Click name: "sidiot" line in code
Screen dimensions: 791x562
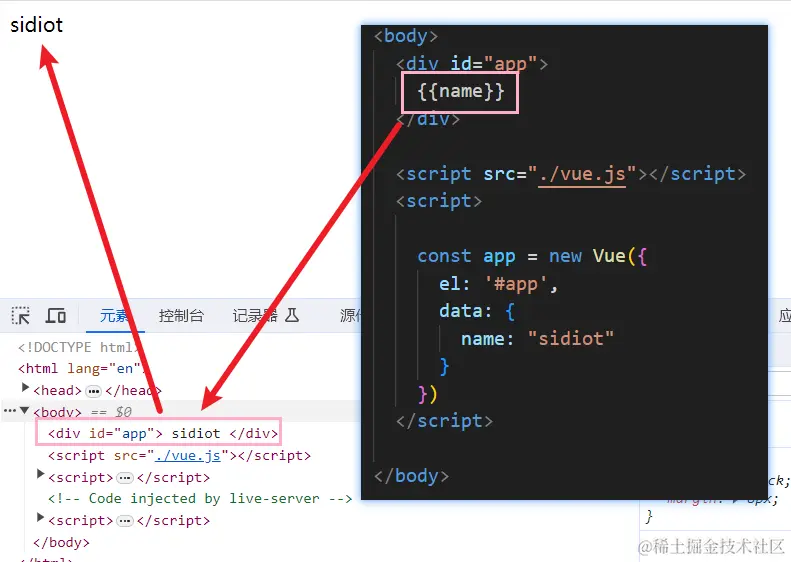(537, 339)
